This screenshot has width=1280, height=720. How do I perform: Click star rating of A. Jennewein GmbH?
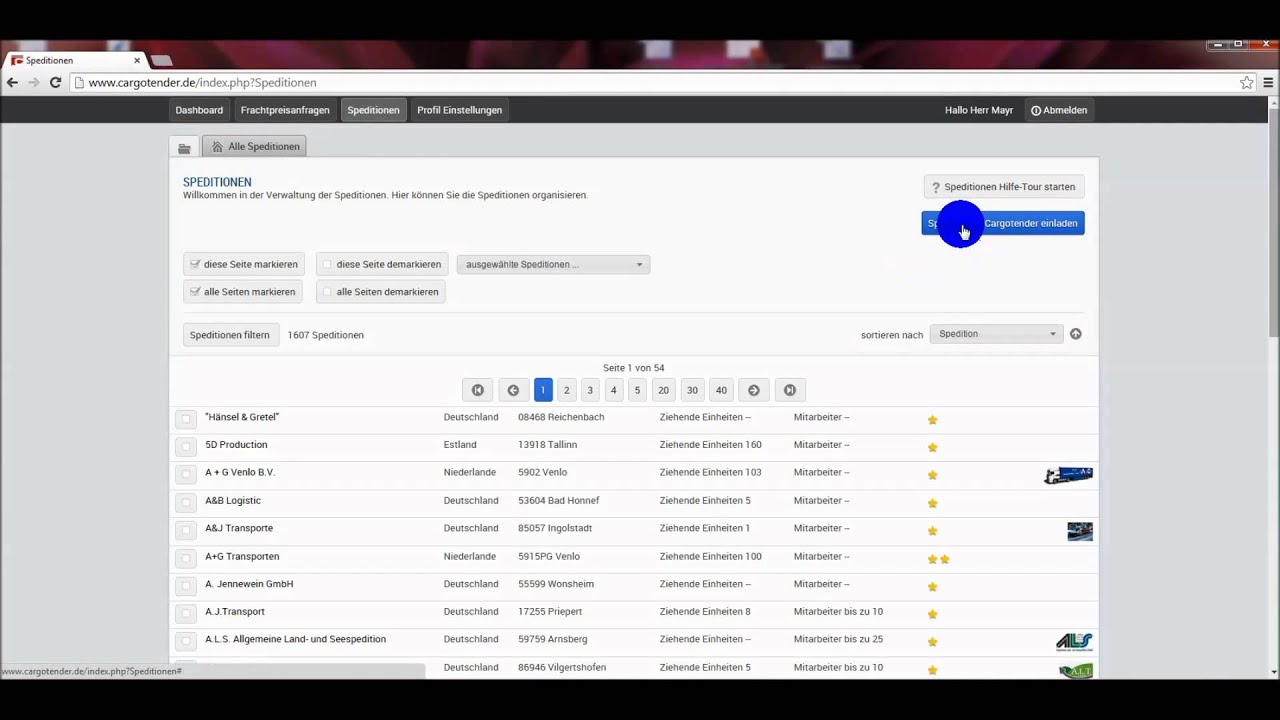coord(932,586)
